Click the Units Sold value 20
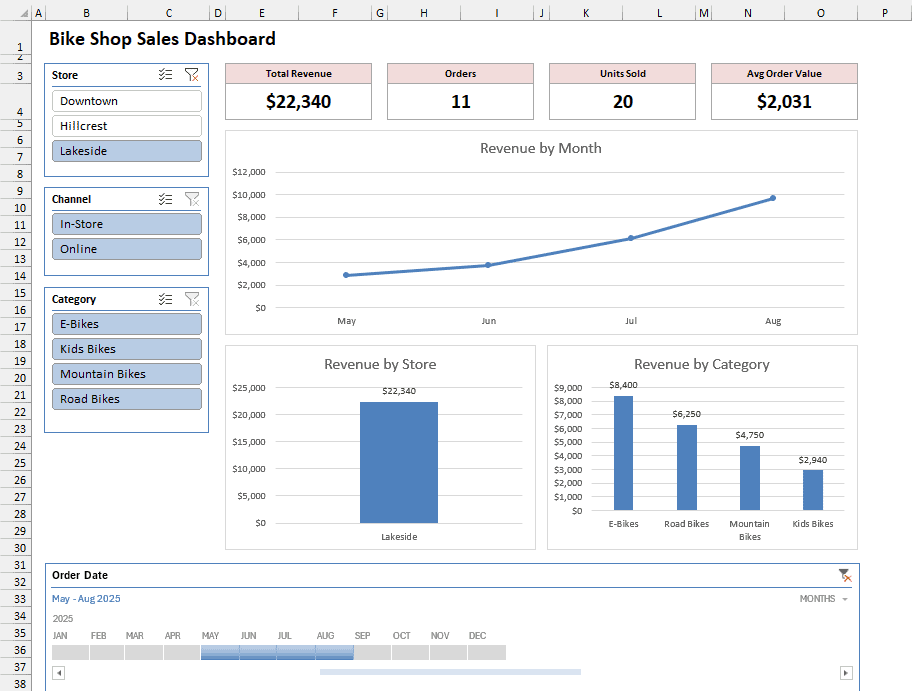The image size is (912, 691). tap(622, 102)
